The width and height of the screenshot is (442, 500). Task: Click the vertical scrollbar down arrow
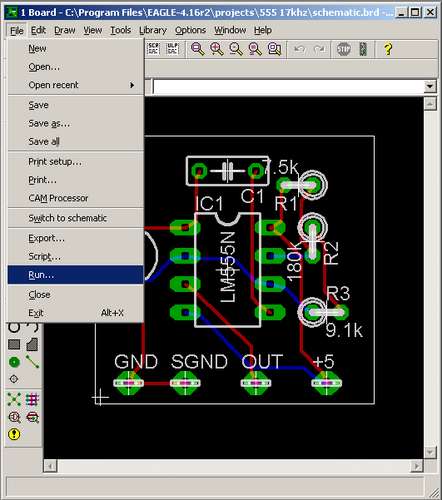tap(430, 452)
